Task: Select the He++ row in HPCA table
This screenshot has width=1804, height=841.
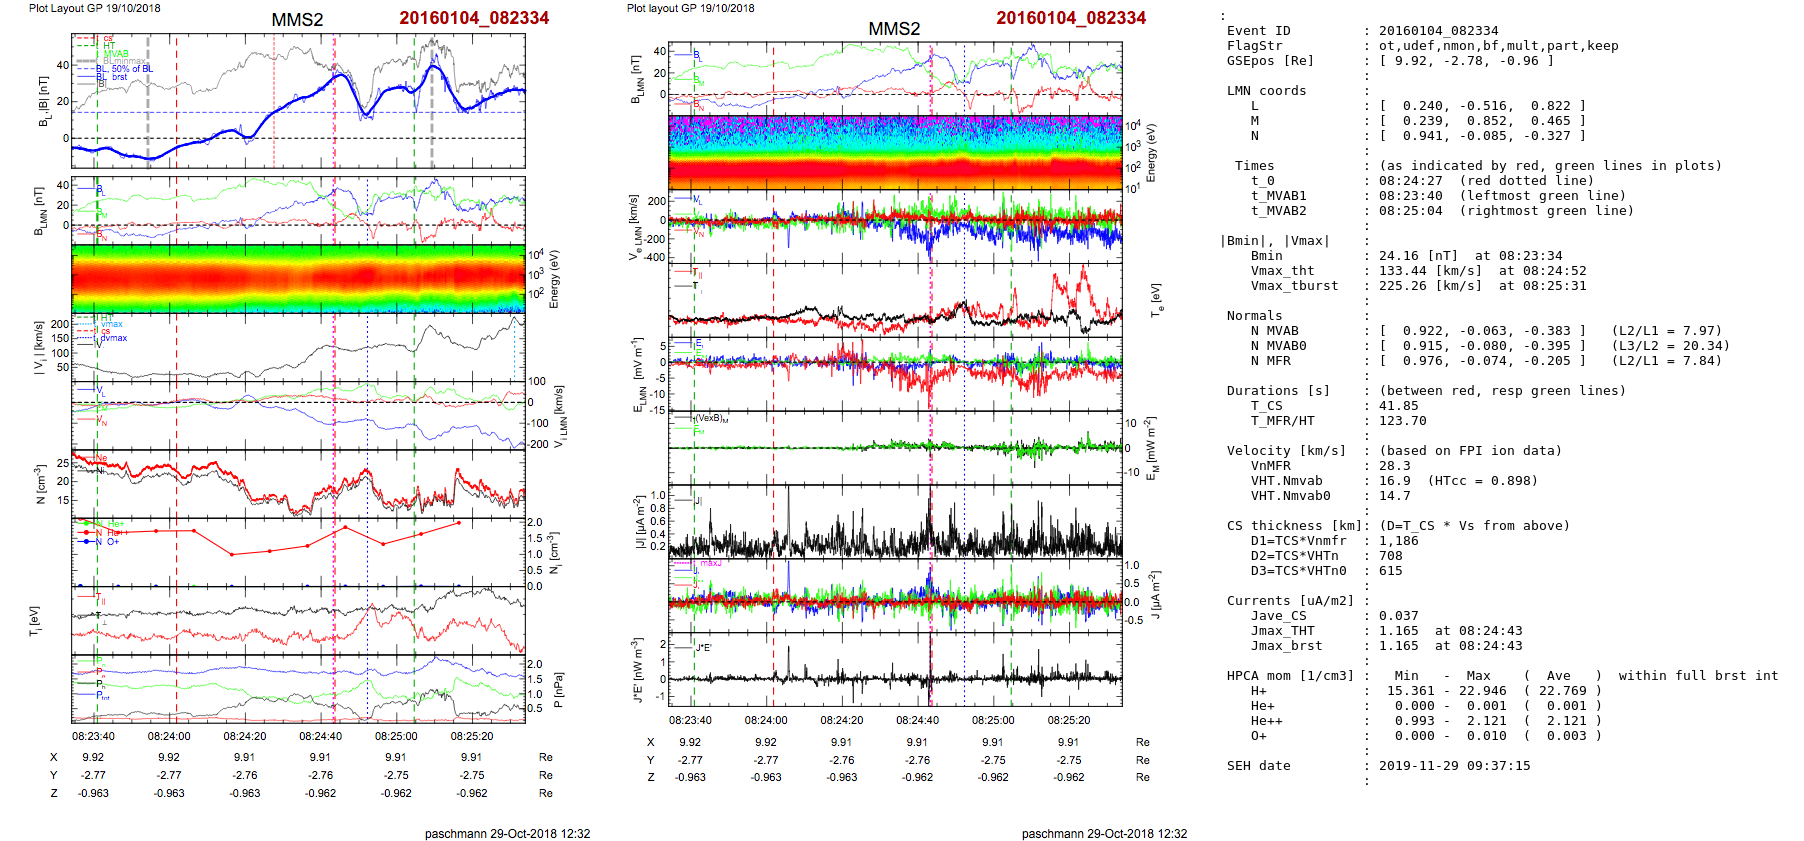Action: click(x=1266, y=721)
